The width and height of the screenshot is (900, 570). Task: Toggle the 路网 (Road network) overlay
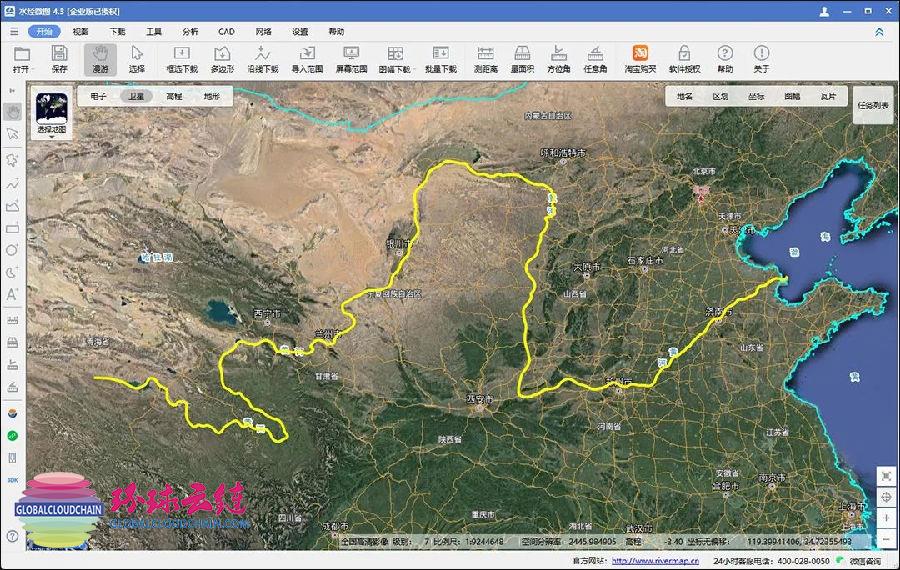point(792,96)
